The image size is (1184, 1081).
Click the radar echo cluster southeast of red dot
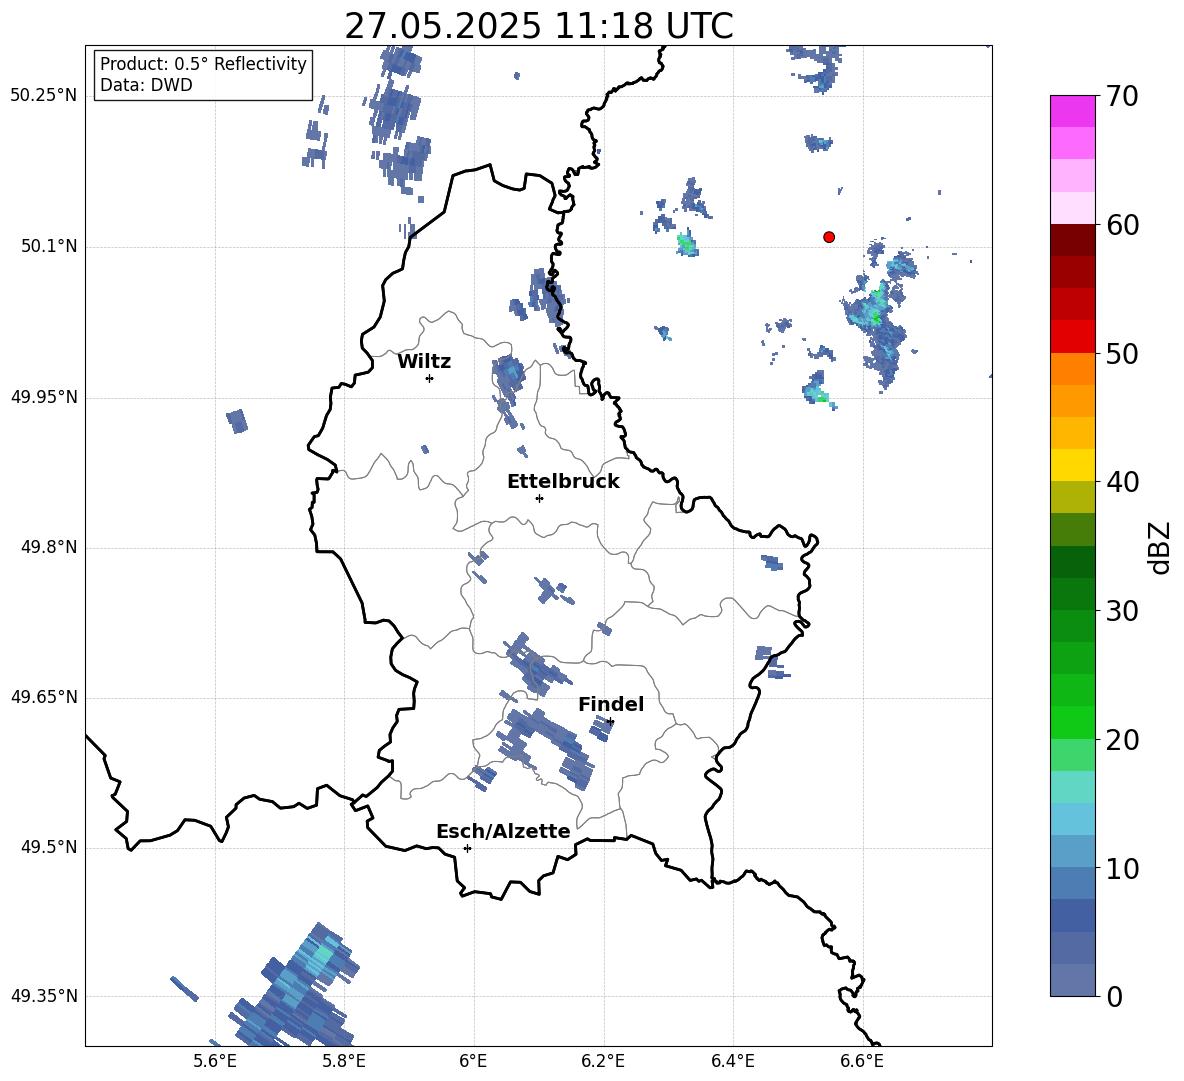(881, 317)
